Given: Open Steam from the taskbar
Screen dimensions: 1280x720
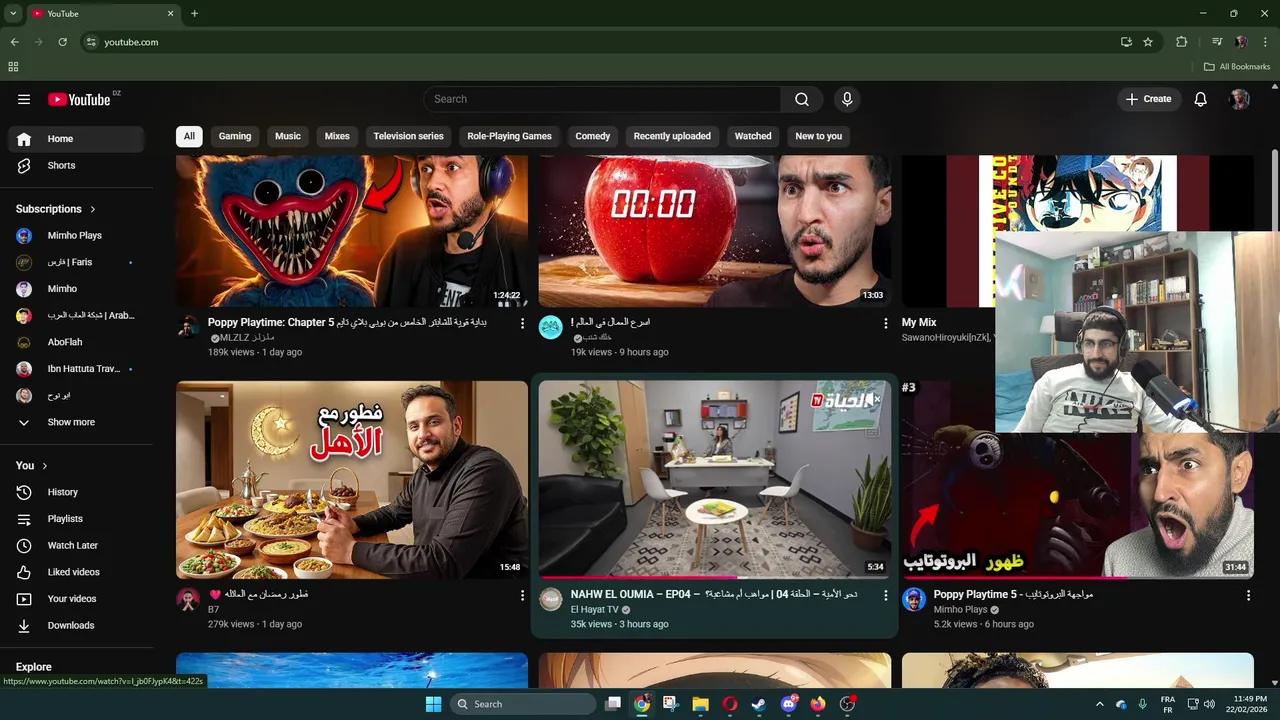Looking at the screenshot, I should point(759,704).
